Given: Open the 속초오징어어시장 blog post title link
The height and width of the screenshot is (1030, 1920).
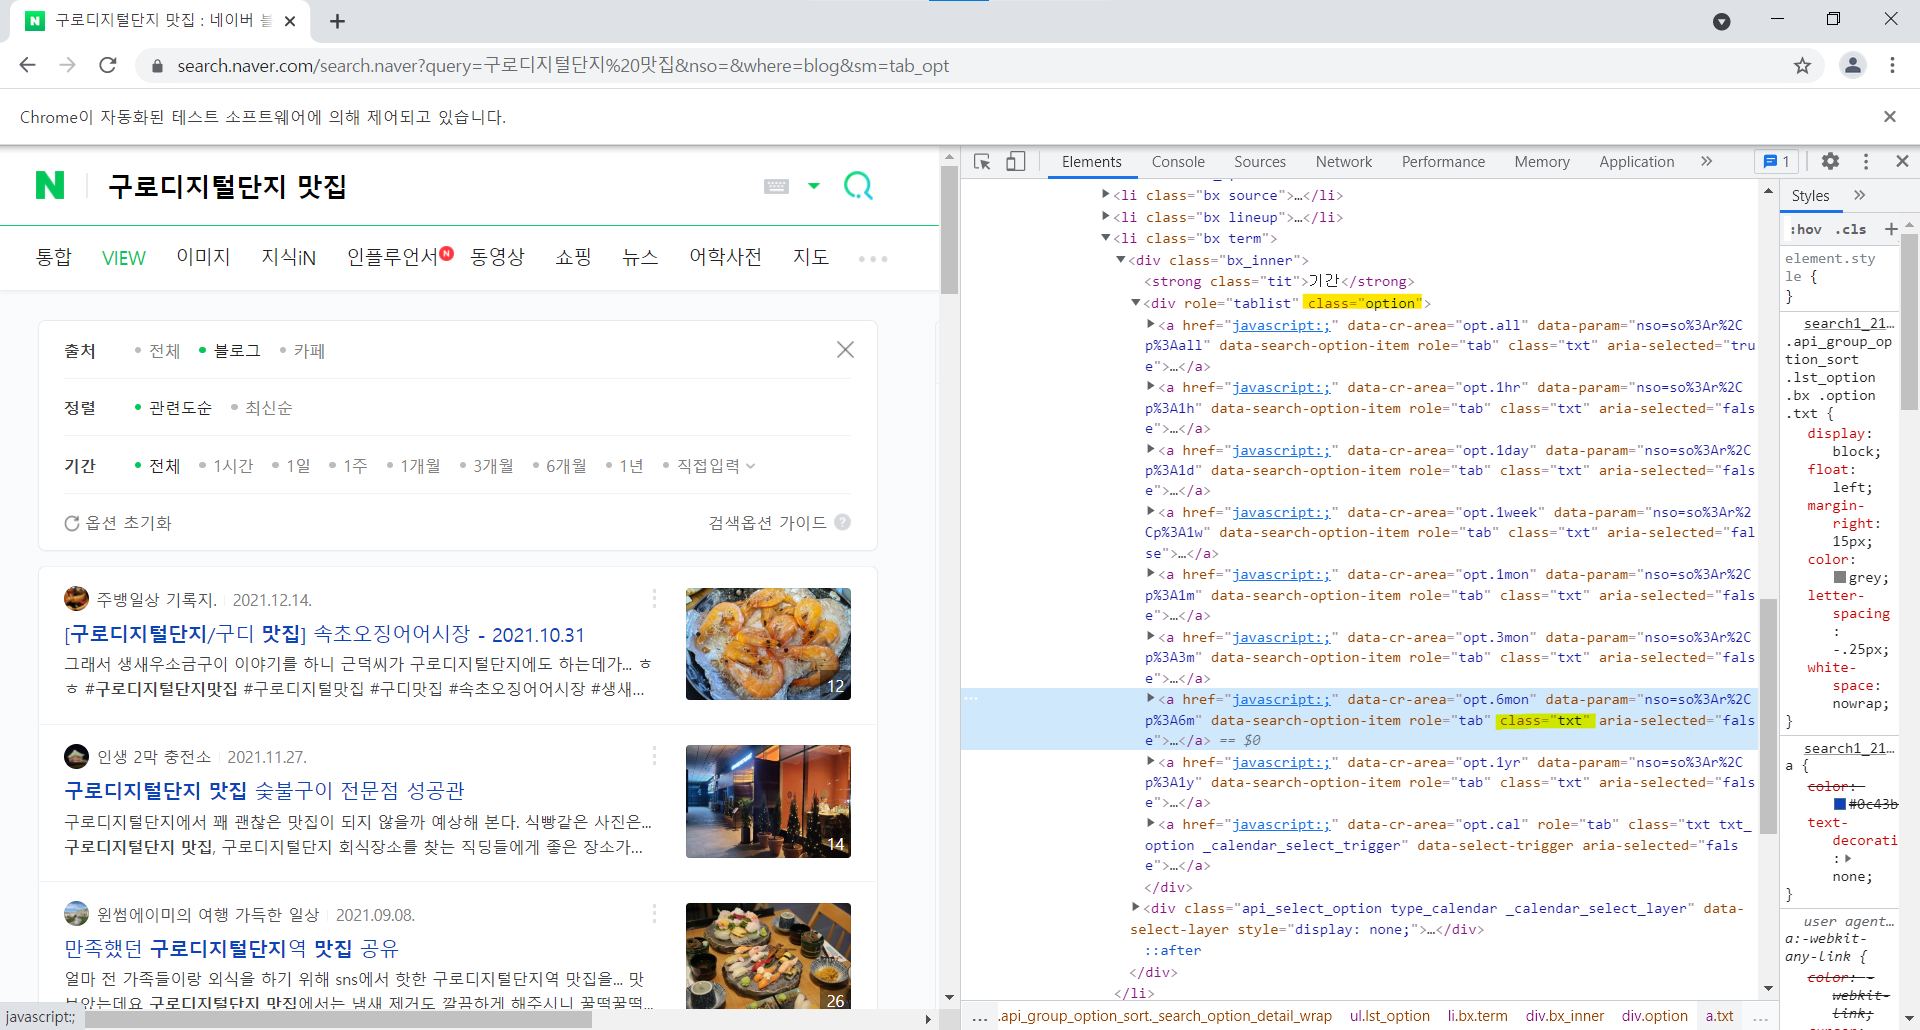Looking at the screenshot, I should (x=324, y=634).
